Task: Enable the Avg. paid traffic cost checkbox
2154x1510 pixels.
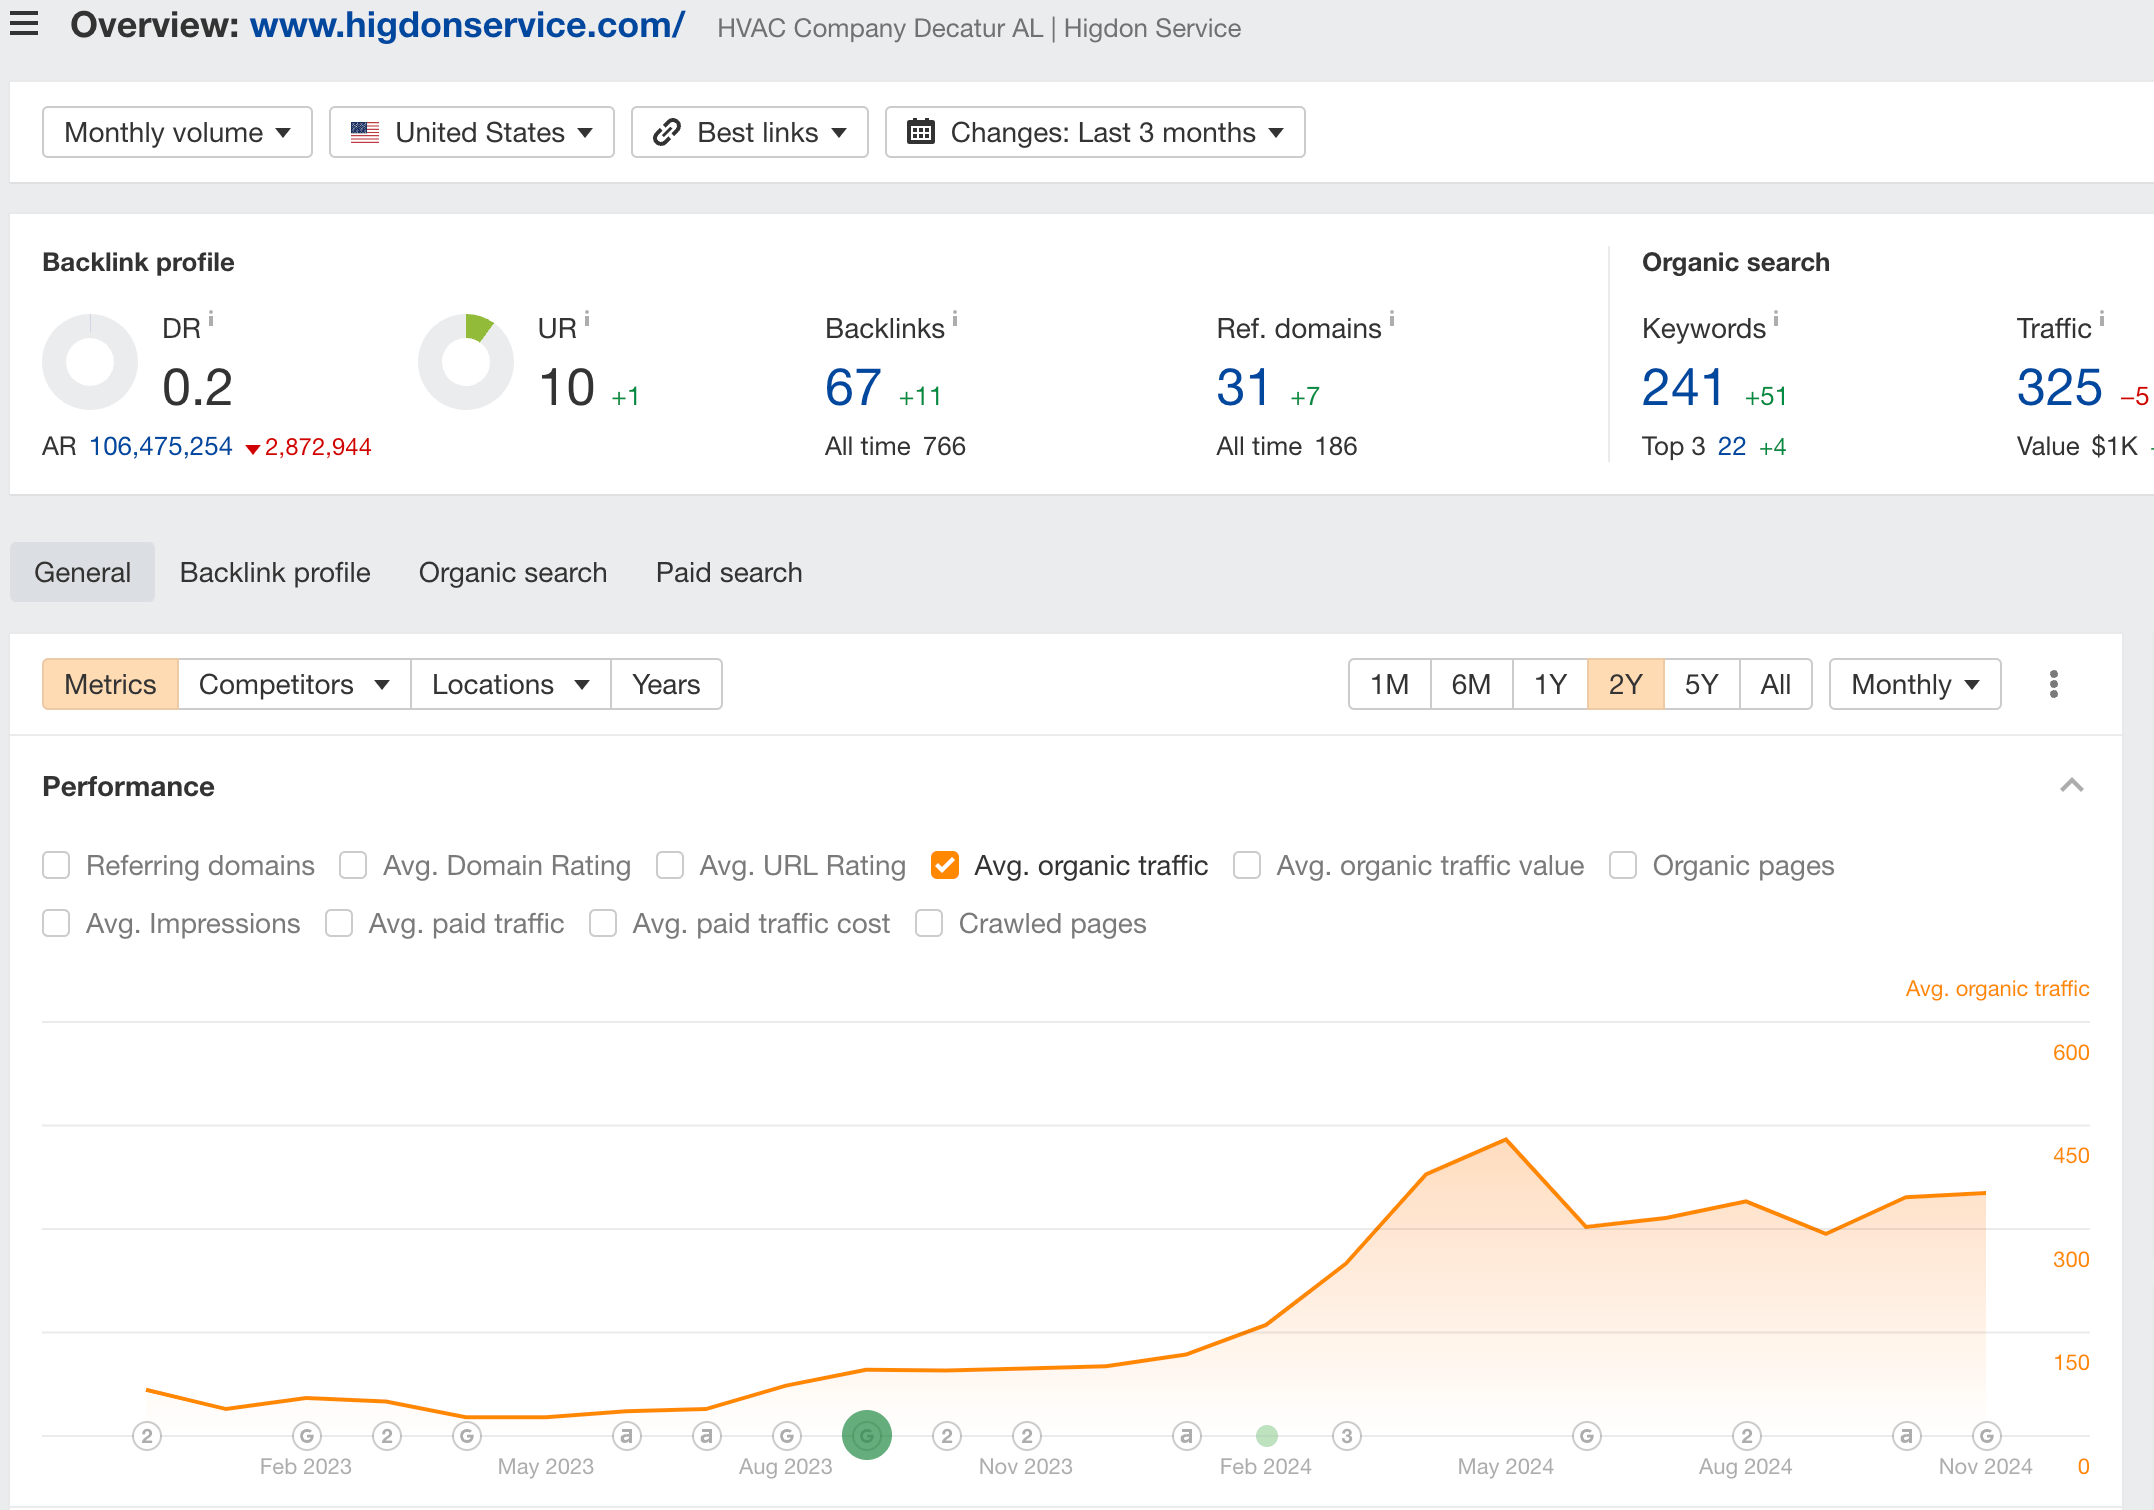Action: point(603,923)
